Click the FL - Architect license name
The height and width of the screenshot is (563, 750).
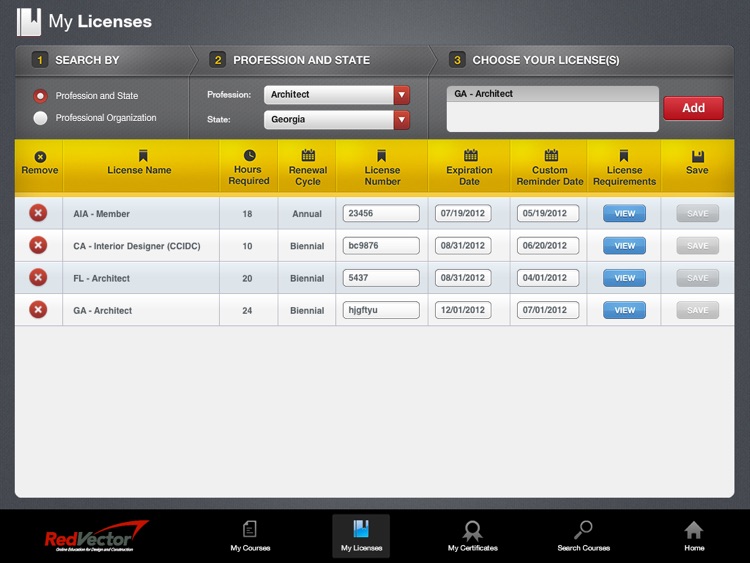(101, 278)
